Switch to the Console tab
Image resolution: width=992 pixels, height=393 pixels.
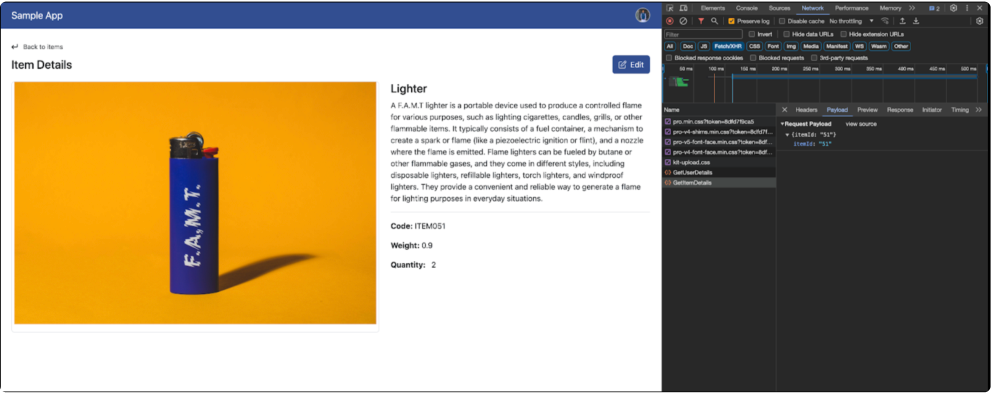[x=747, y=8]
